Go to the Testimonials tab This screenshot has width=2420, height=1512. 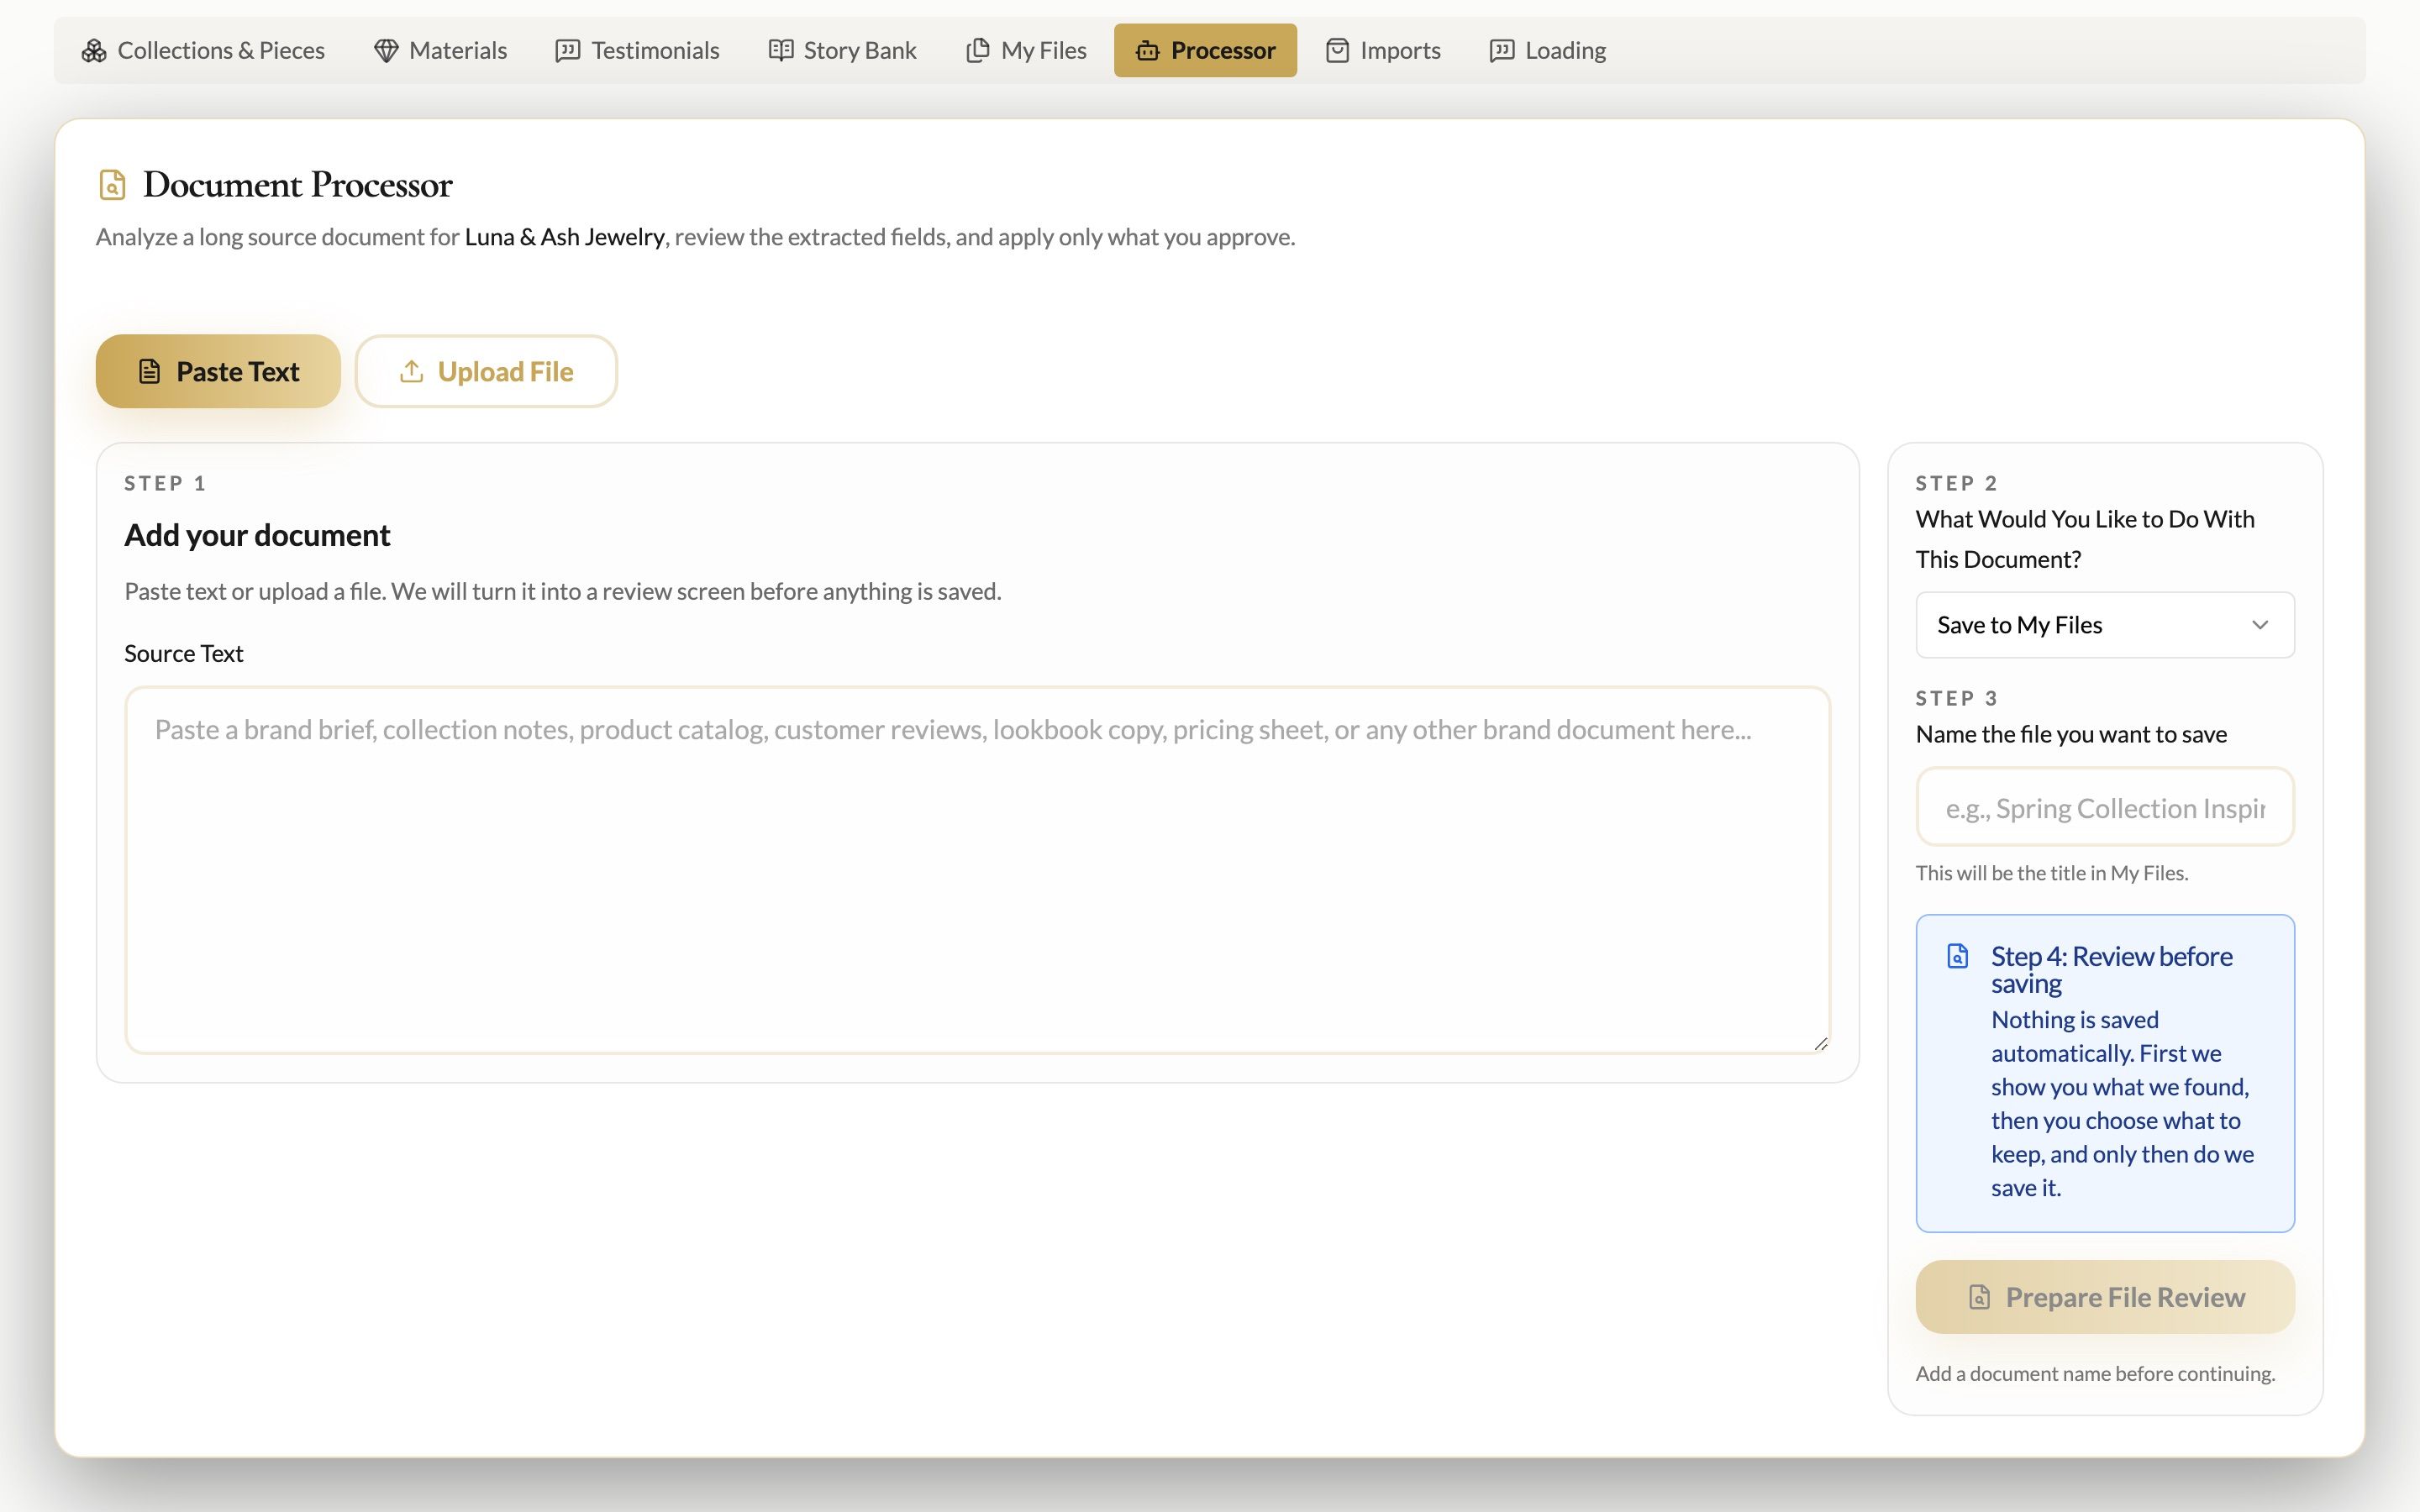[x=637, y=50]
